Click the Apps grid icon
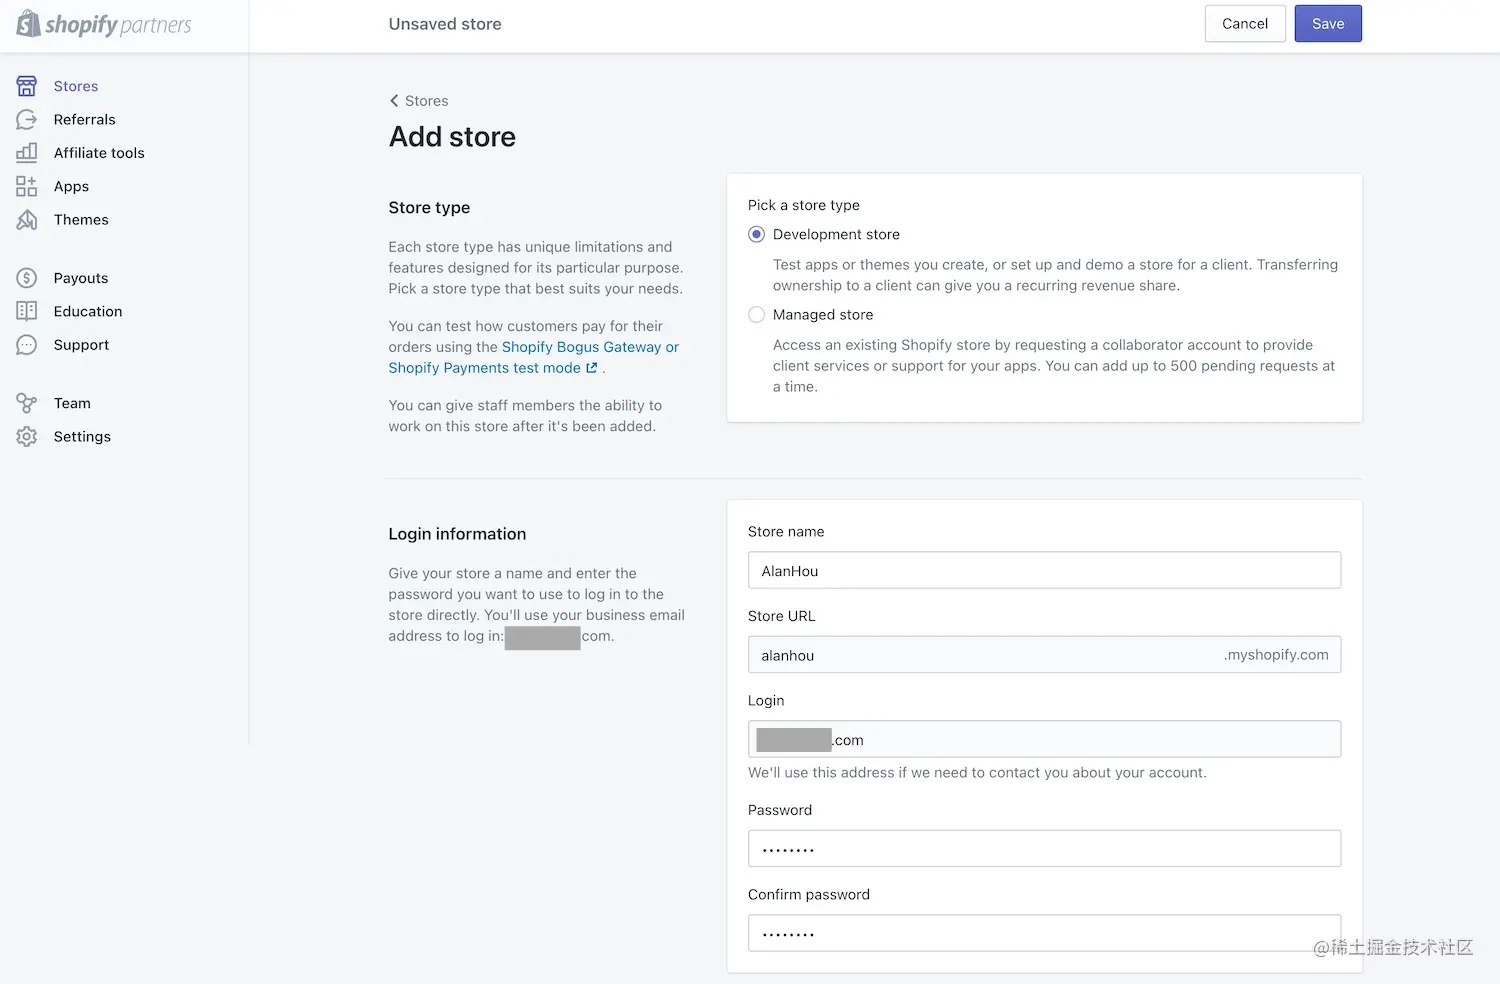 (27, 186)
